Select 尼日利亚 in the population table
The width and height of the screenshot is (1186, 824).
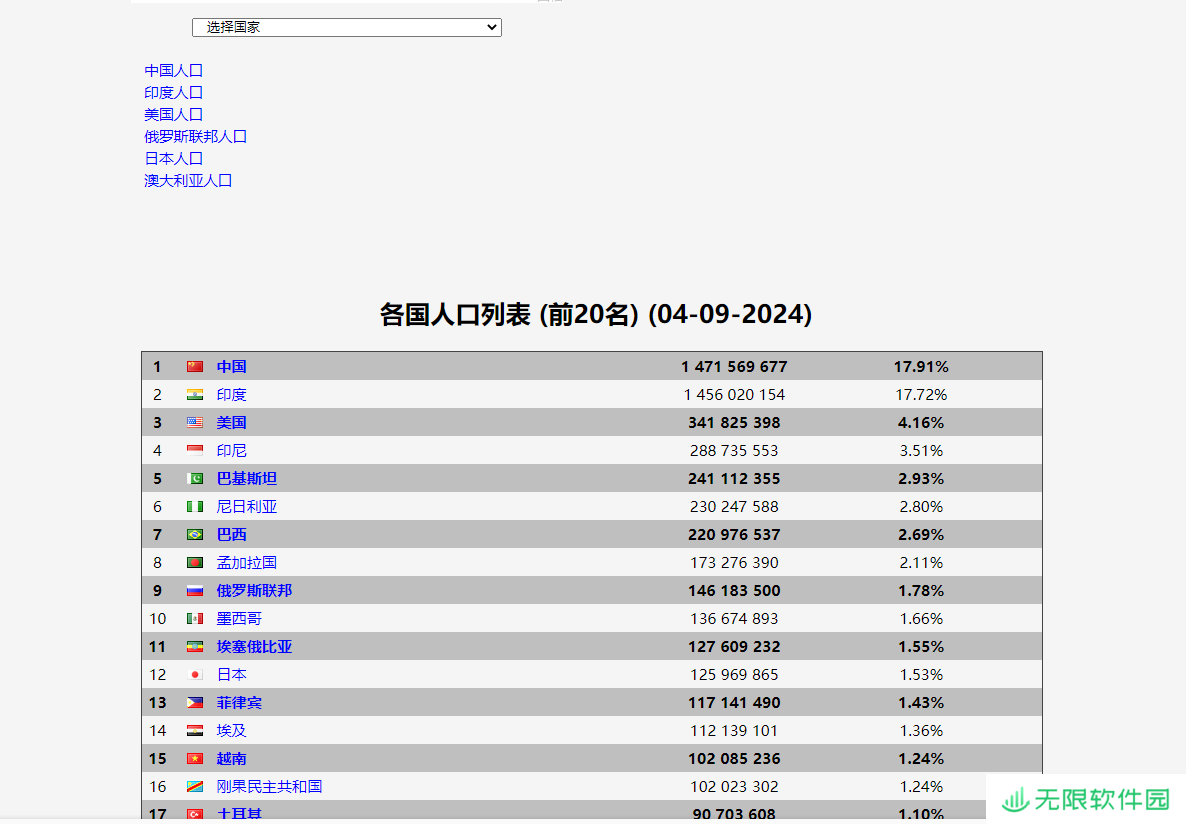[247, 507]
